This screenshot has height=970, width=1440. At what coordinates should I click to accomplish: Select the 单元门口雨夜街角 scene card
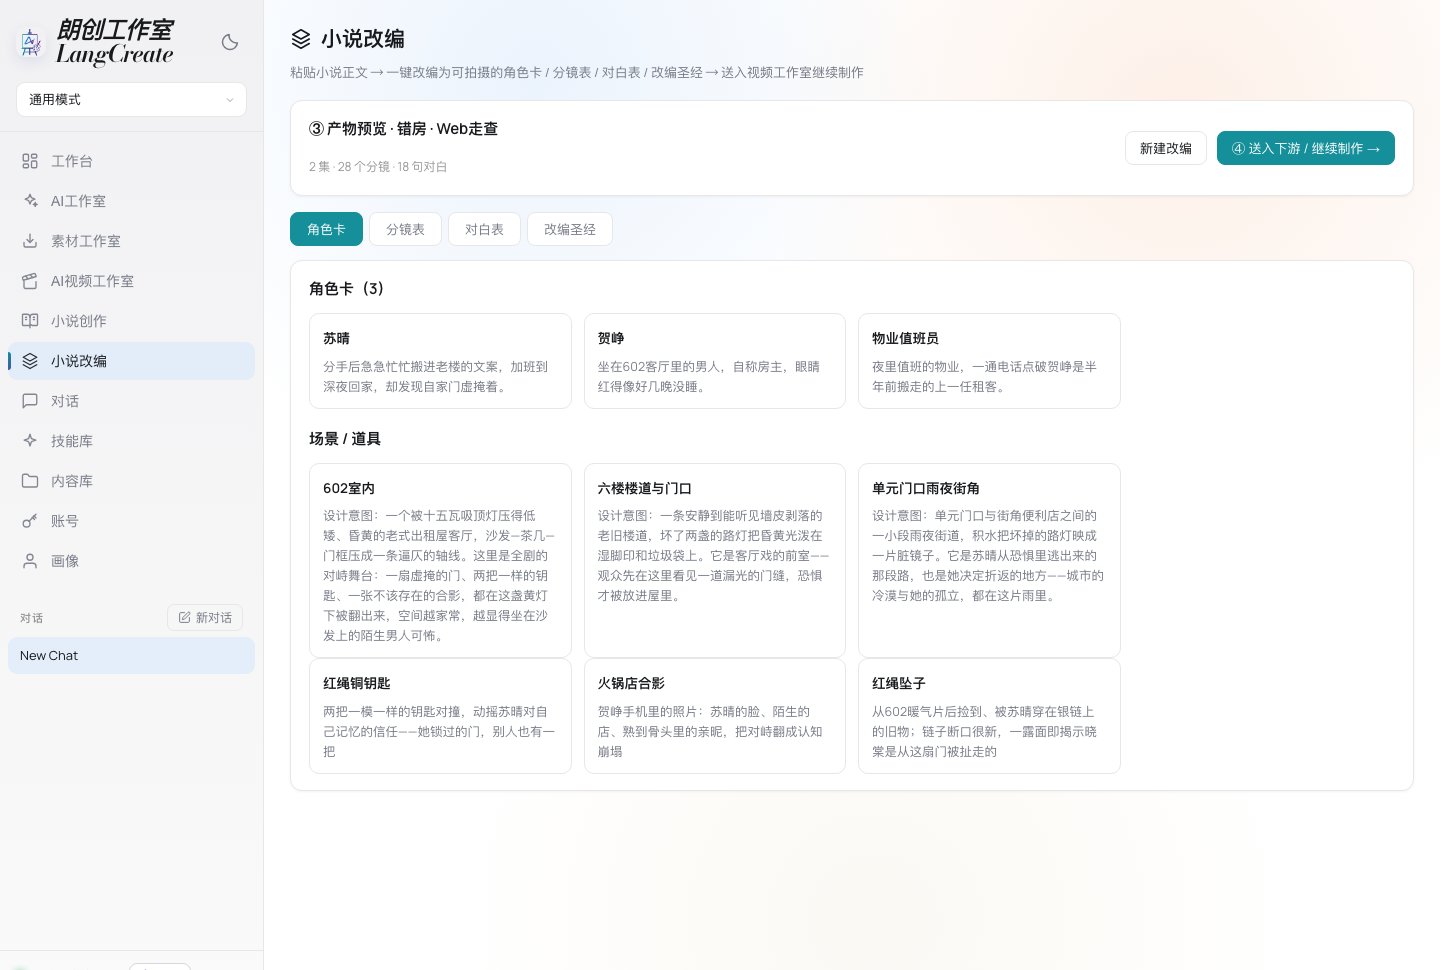pos(989,560)
